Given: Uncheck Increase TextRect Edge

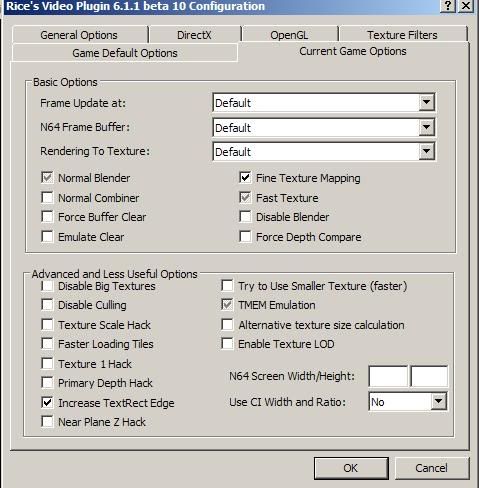Looking at the screenshot, I should [47, 403].
